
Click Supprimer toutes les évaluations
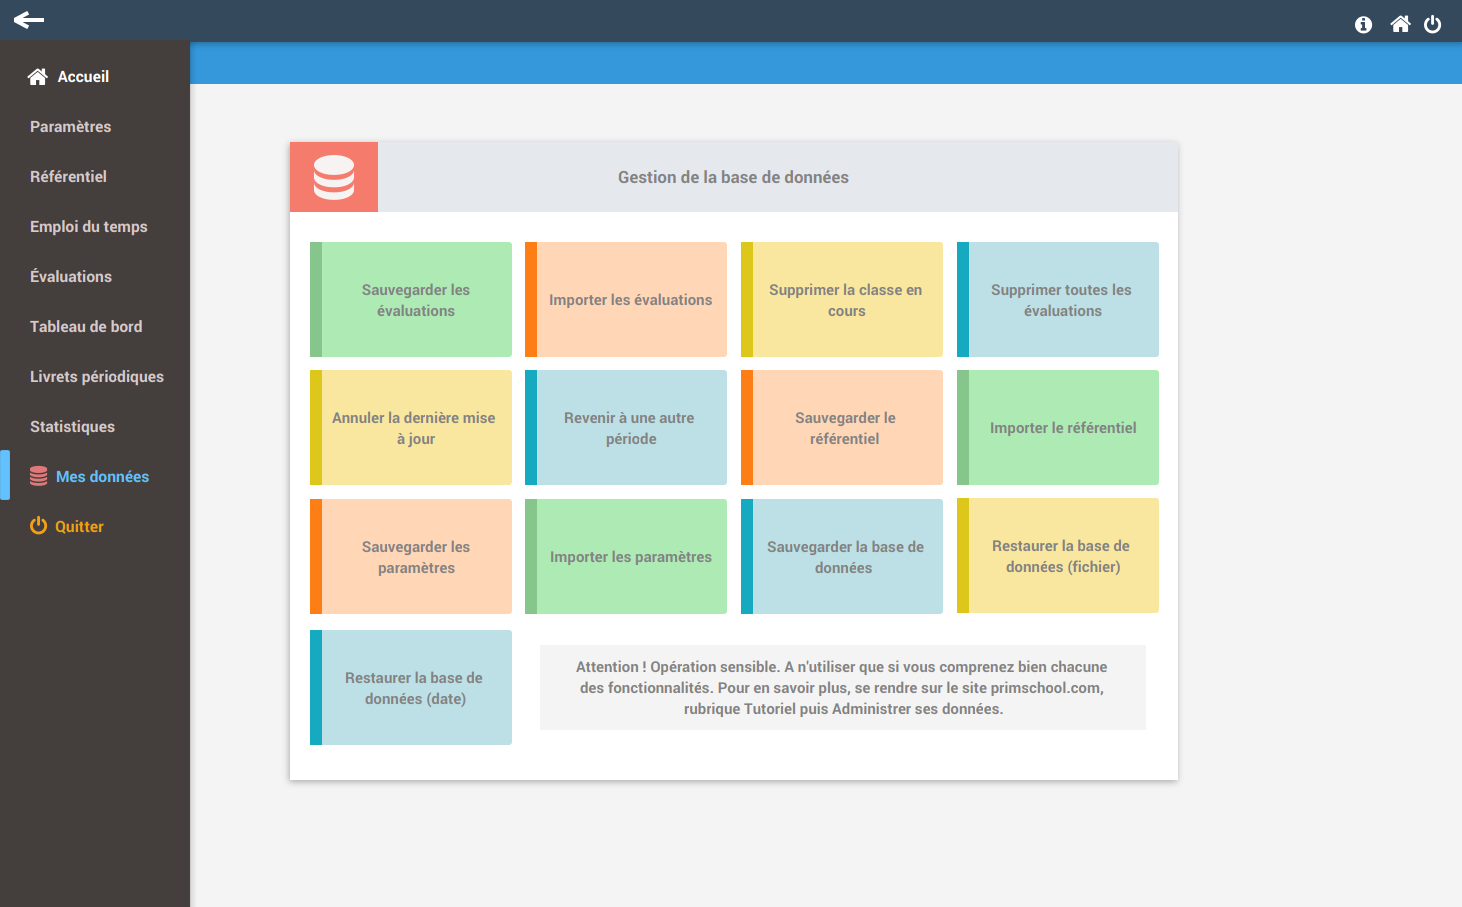(1058, 300)
